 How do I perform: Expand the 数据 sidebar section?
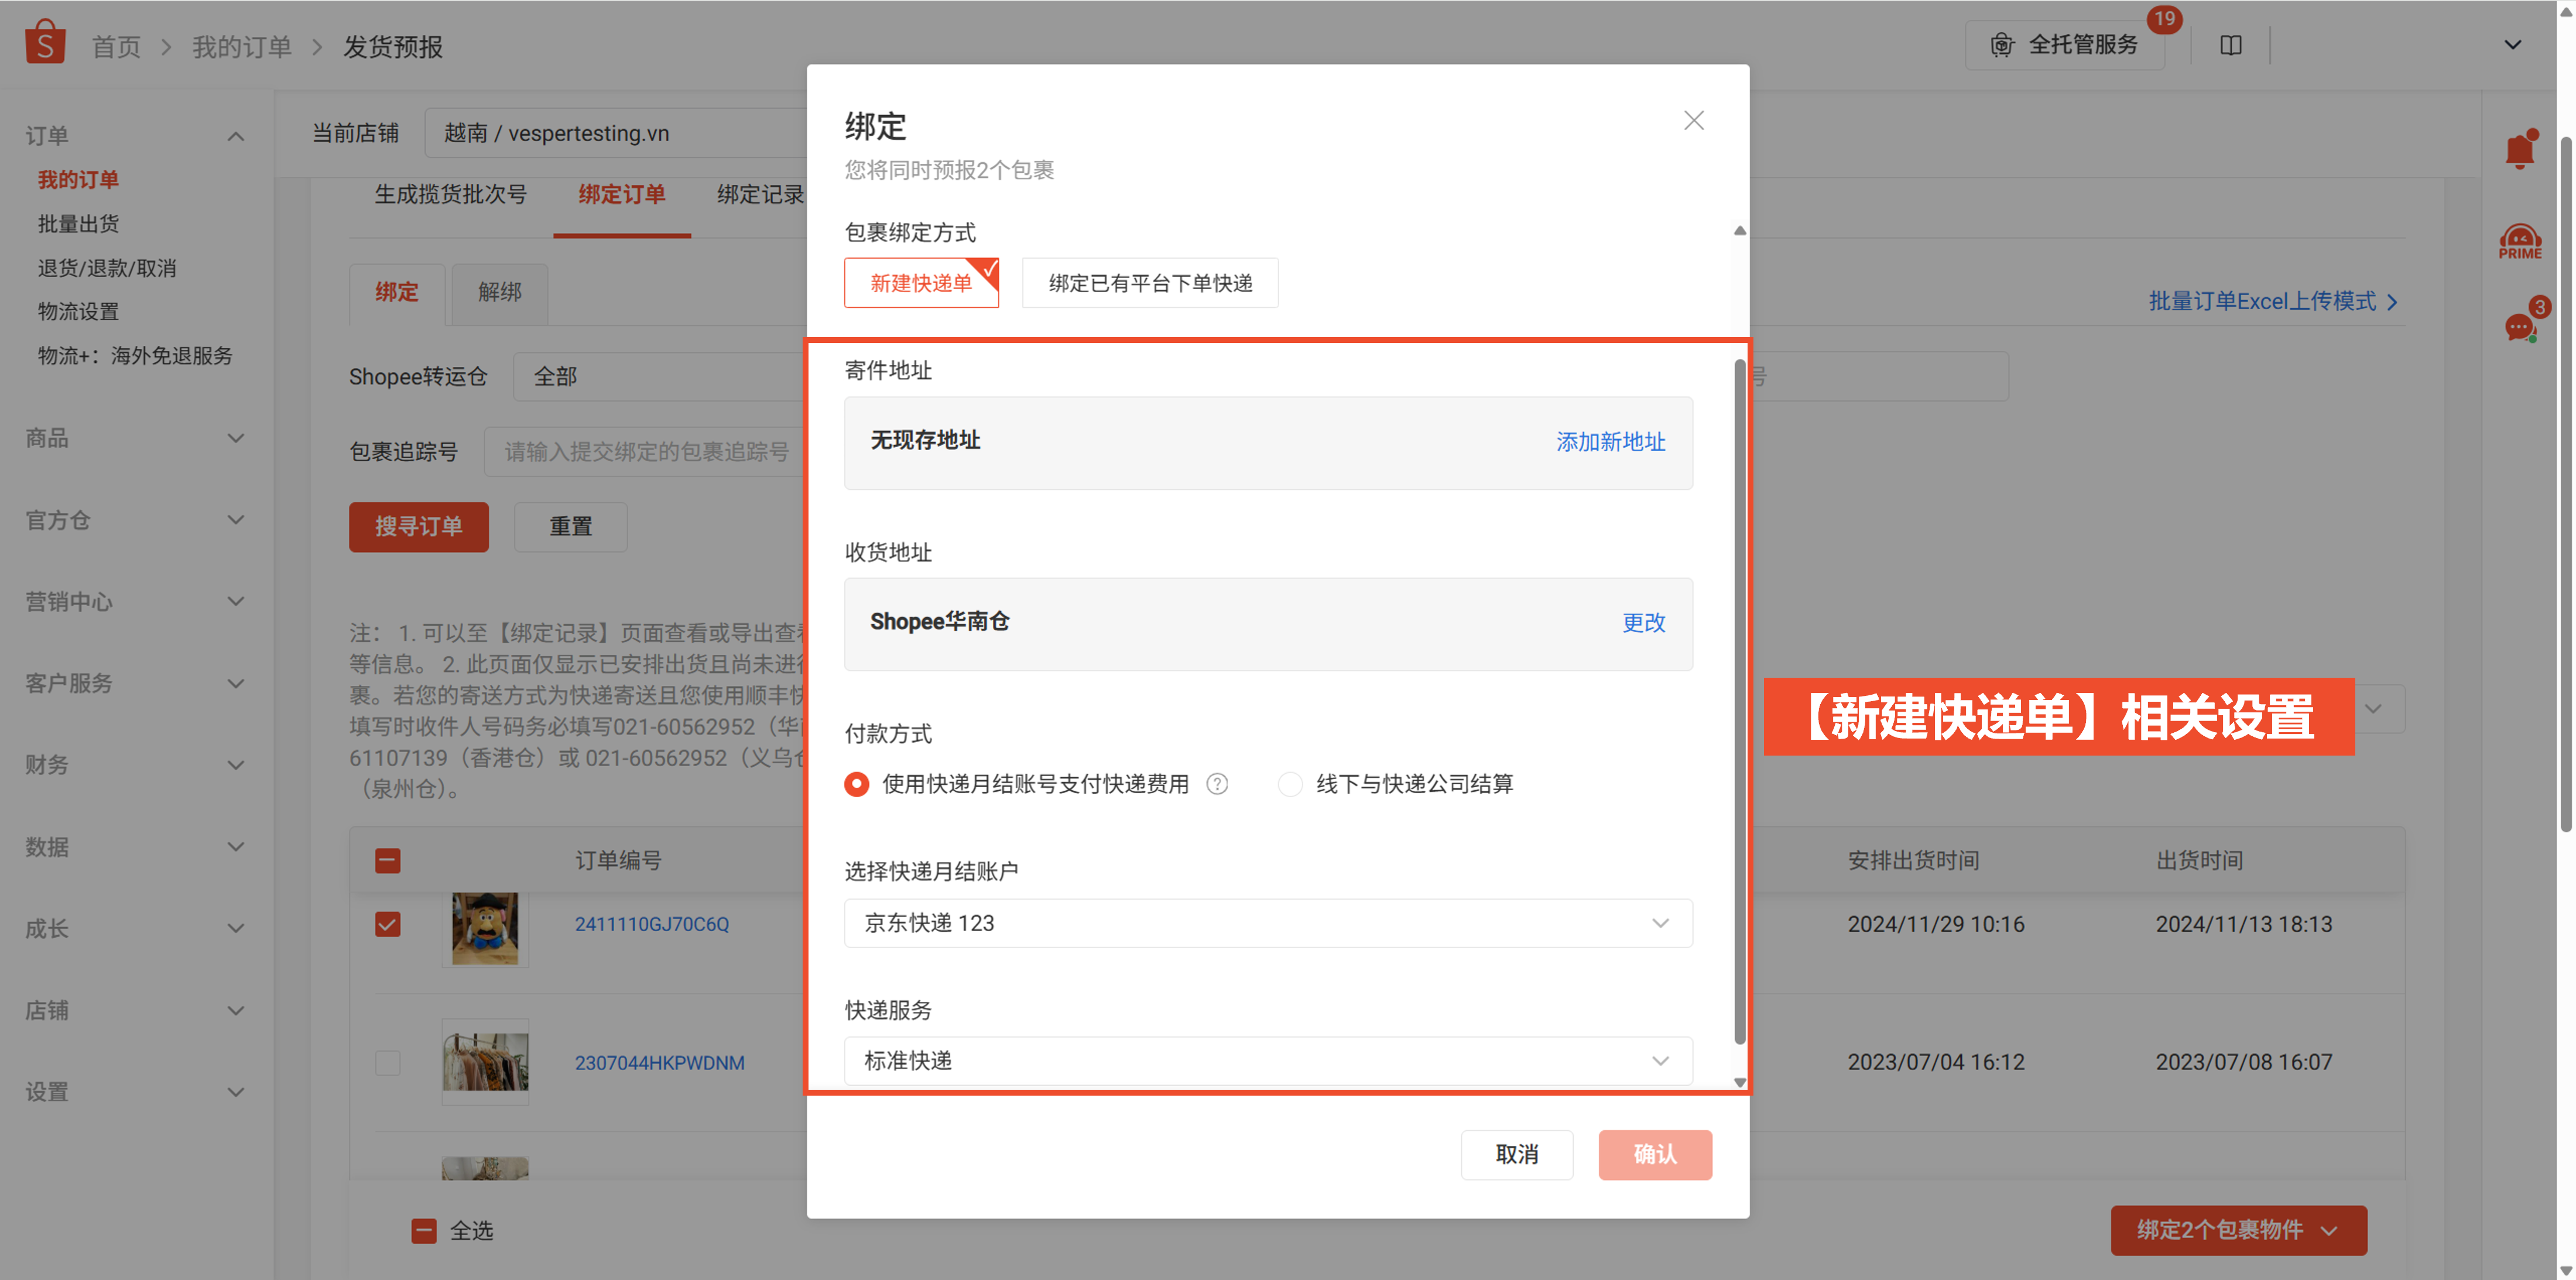click(236, 847)
